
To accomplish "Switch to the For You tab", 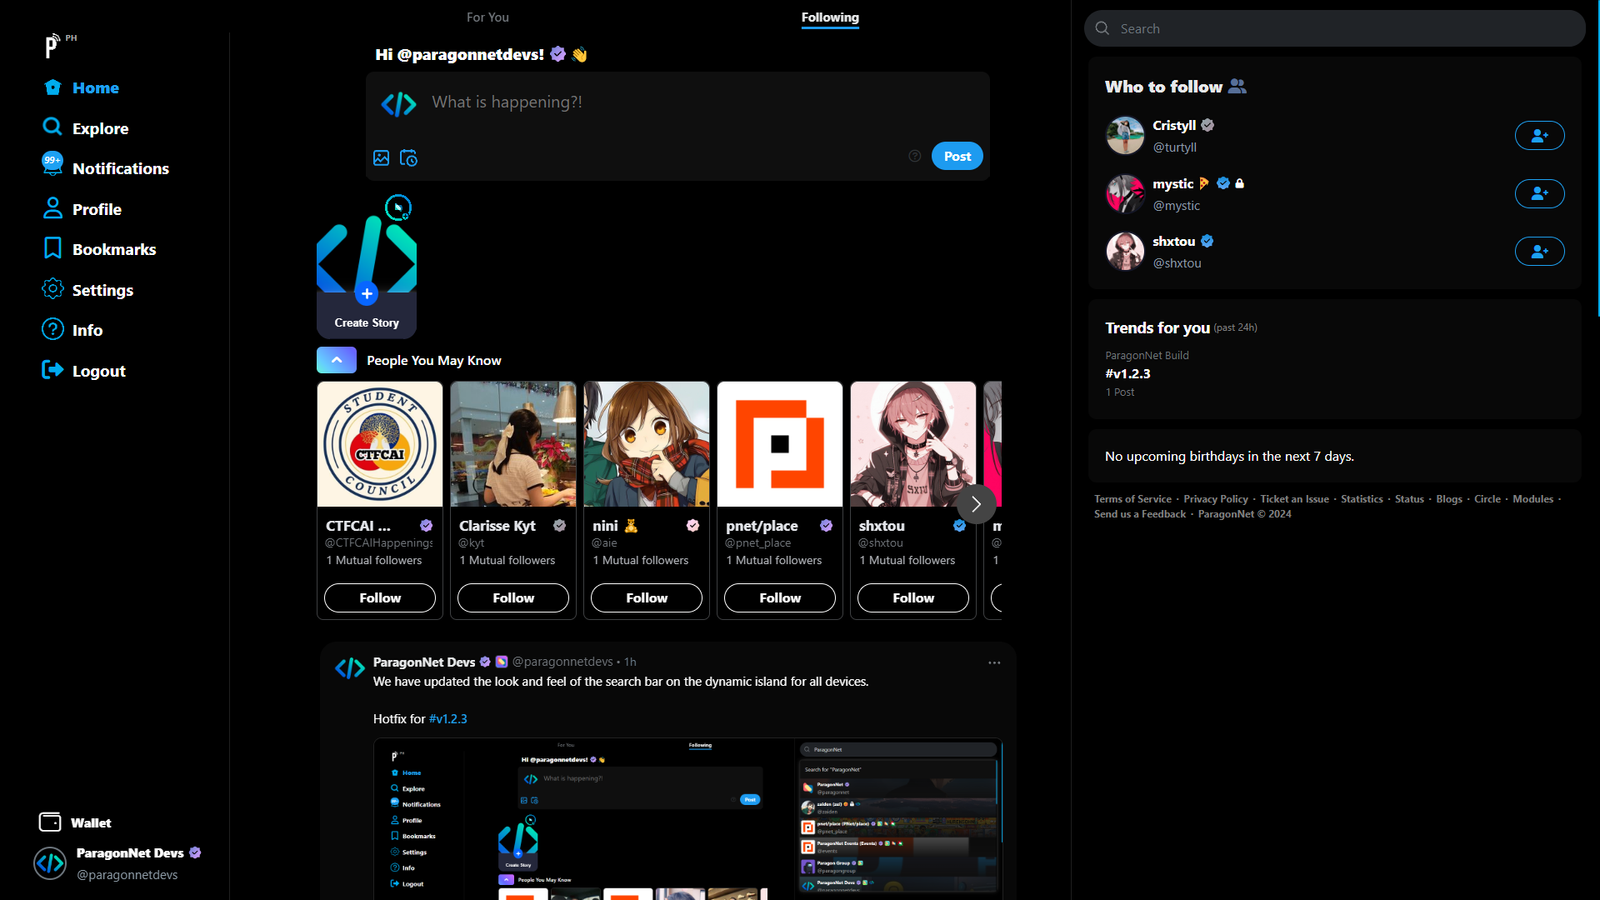I will [487, 17].
